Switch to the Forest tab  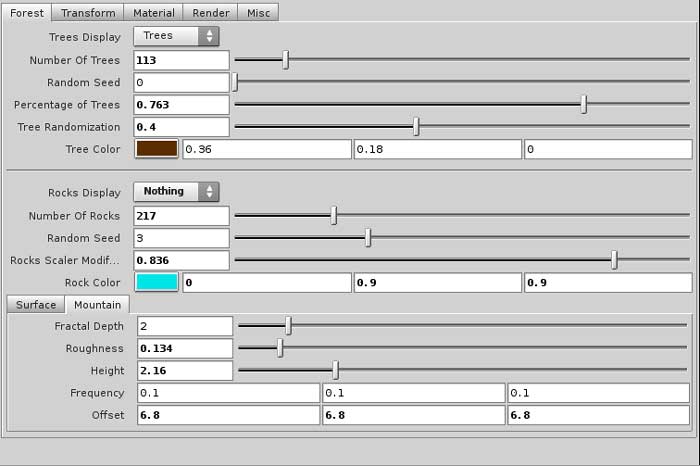(x=27, y=12)
